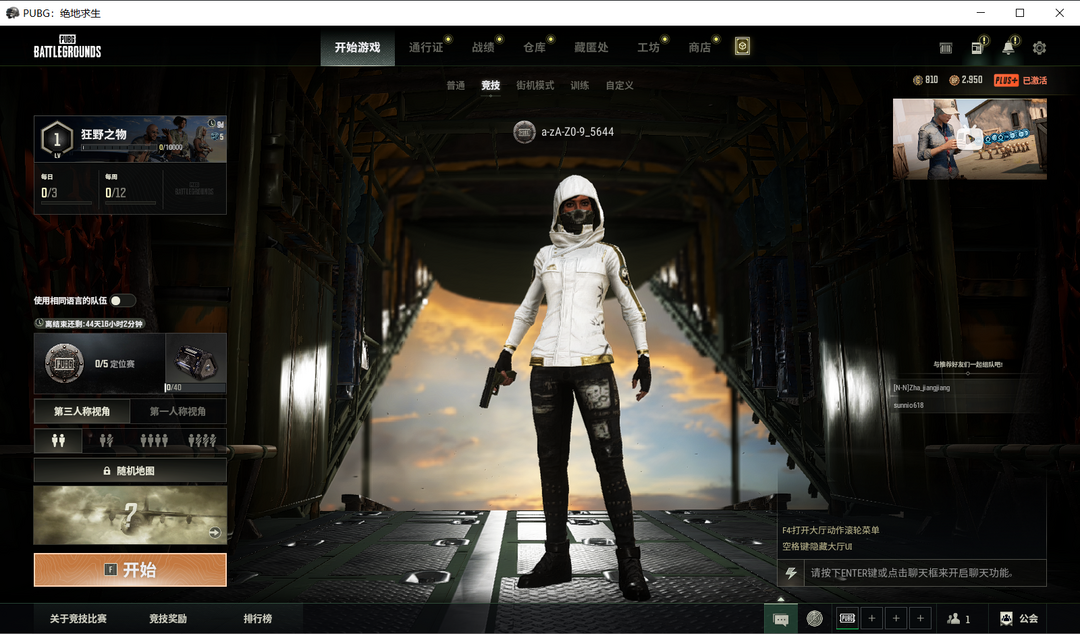Switch to 竞技 game mode

click(490, 85)
